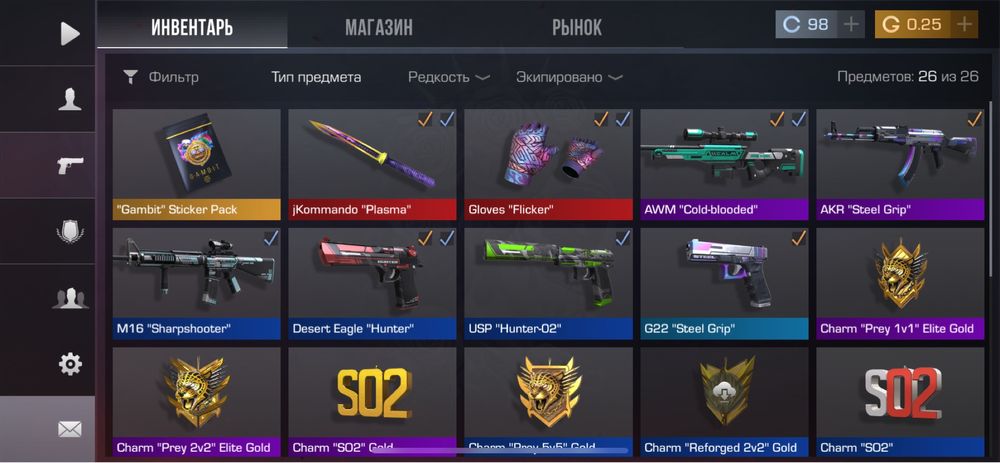Select the pistol weapons sidebar icon

(x=70, y=165)
